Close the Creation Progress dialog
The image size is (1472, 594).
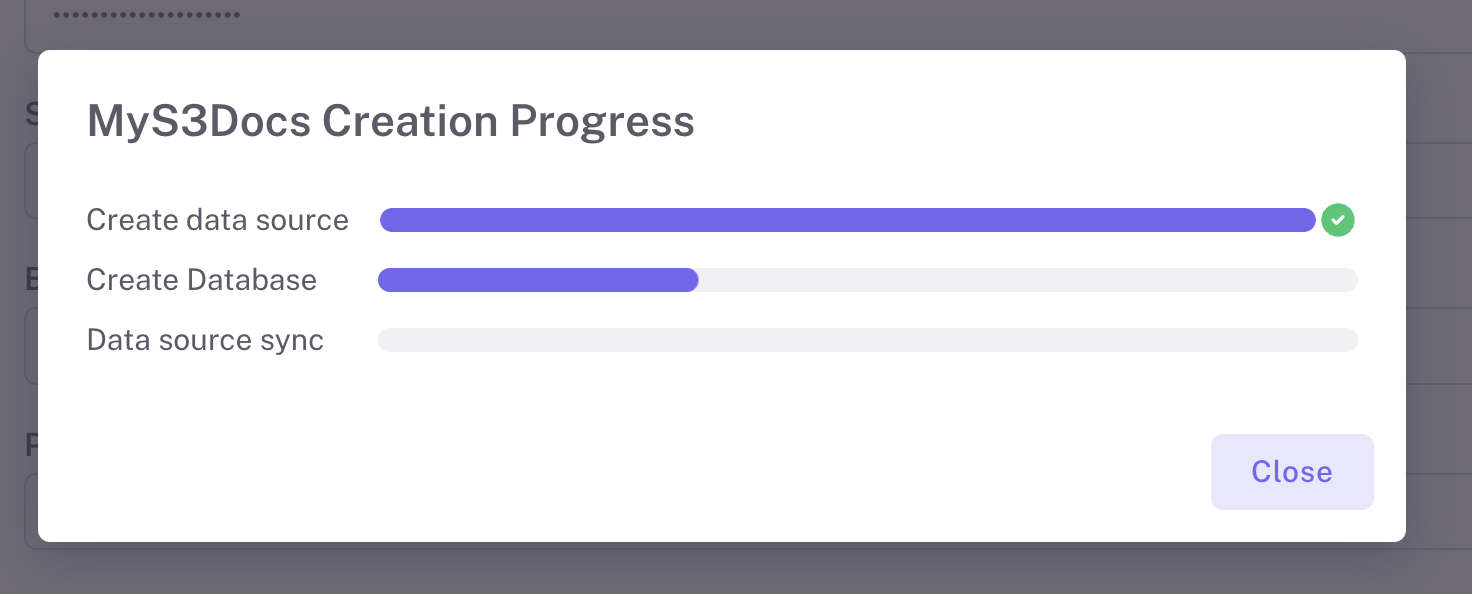coord(1291,472)
